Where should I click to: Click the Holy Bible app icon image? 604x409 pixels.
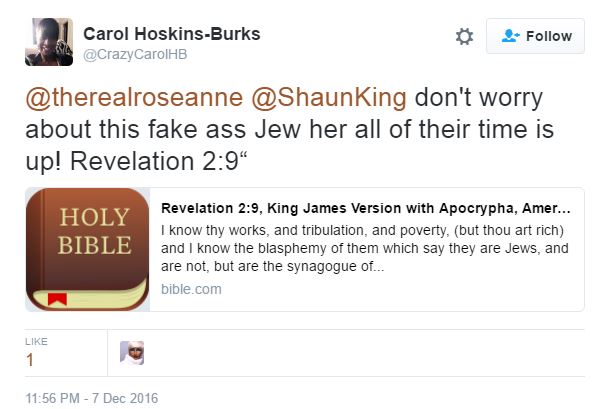87,249
